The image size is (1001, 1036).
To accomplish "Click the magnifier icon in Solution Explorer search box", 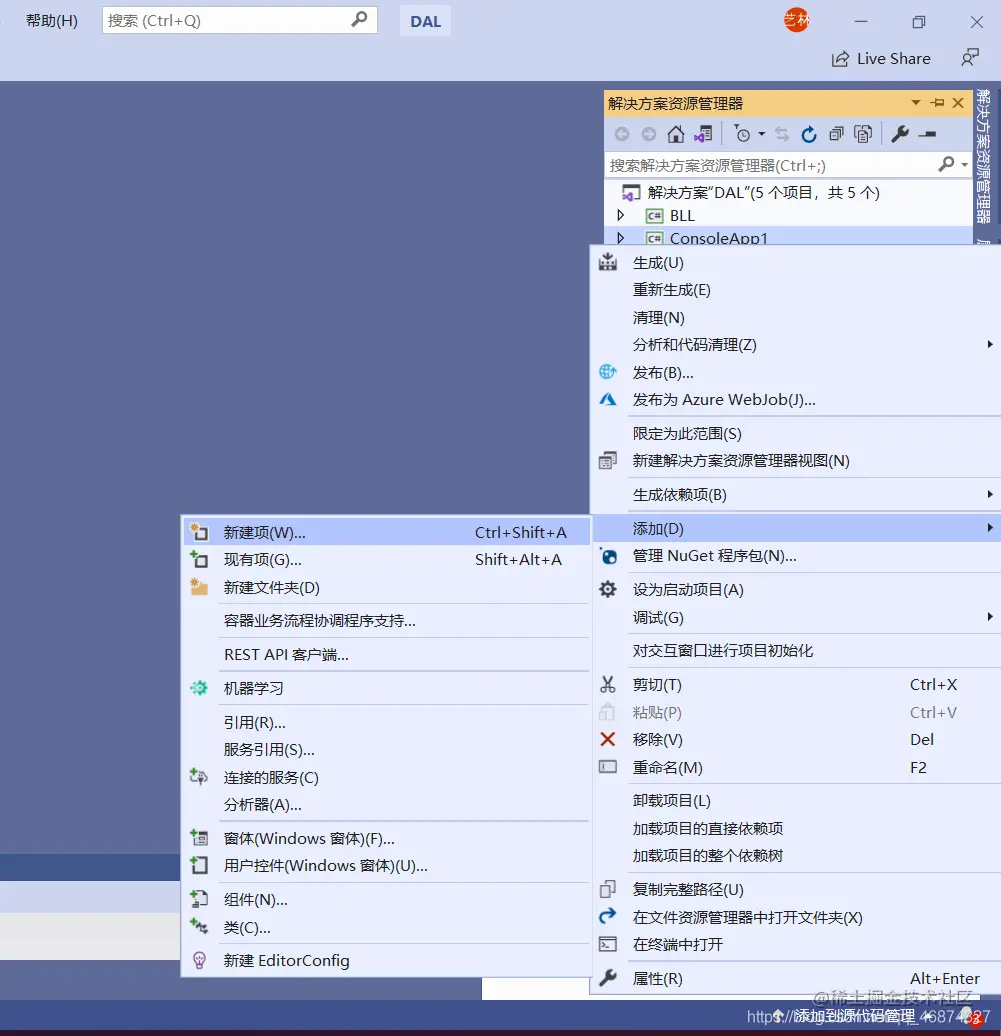I will (948, 163).
